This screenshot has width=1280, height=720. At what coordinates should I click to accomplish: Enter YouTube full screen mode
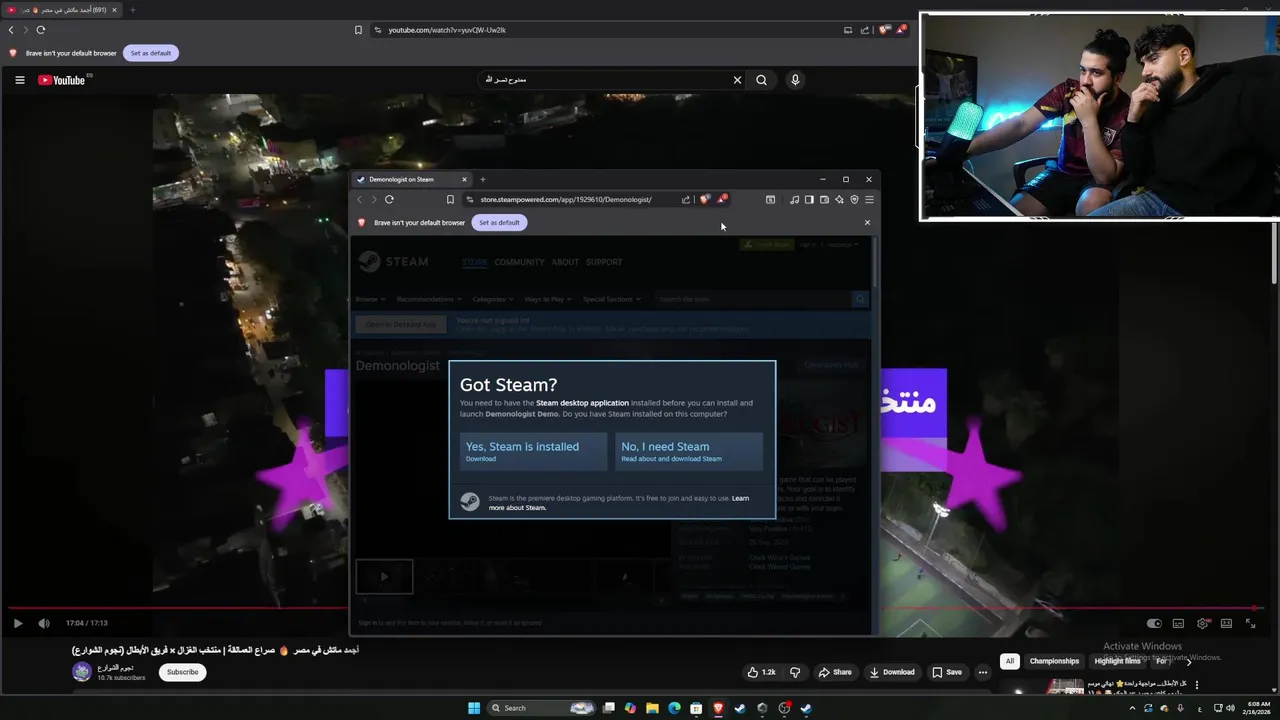click(1250, 623)
